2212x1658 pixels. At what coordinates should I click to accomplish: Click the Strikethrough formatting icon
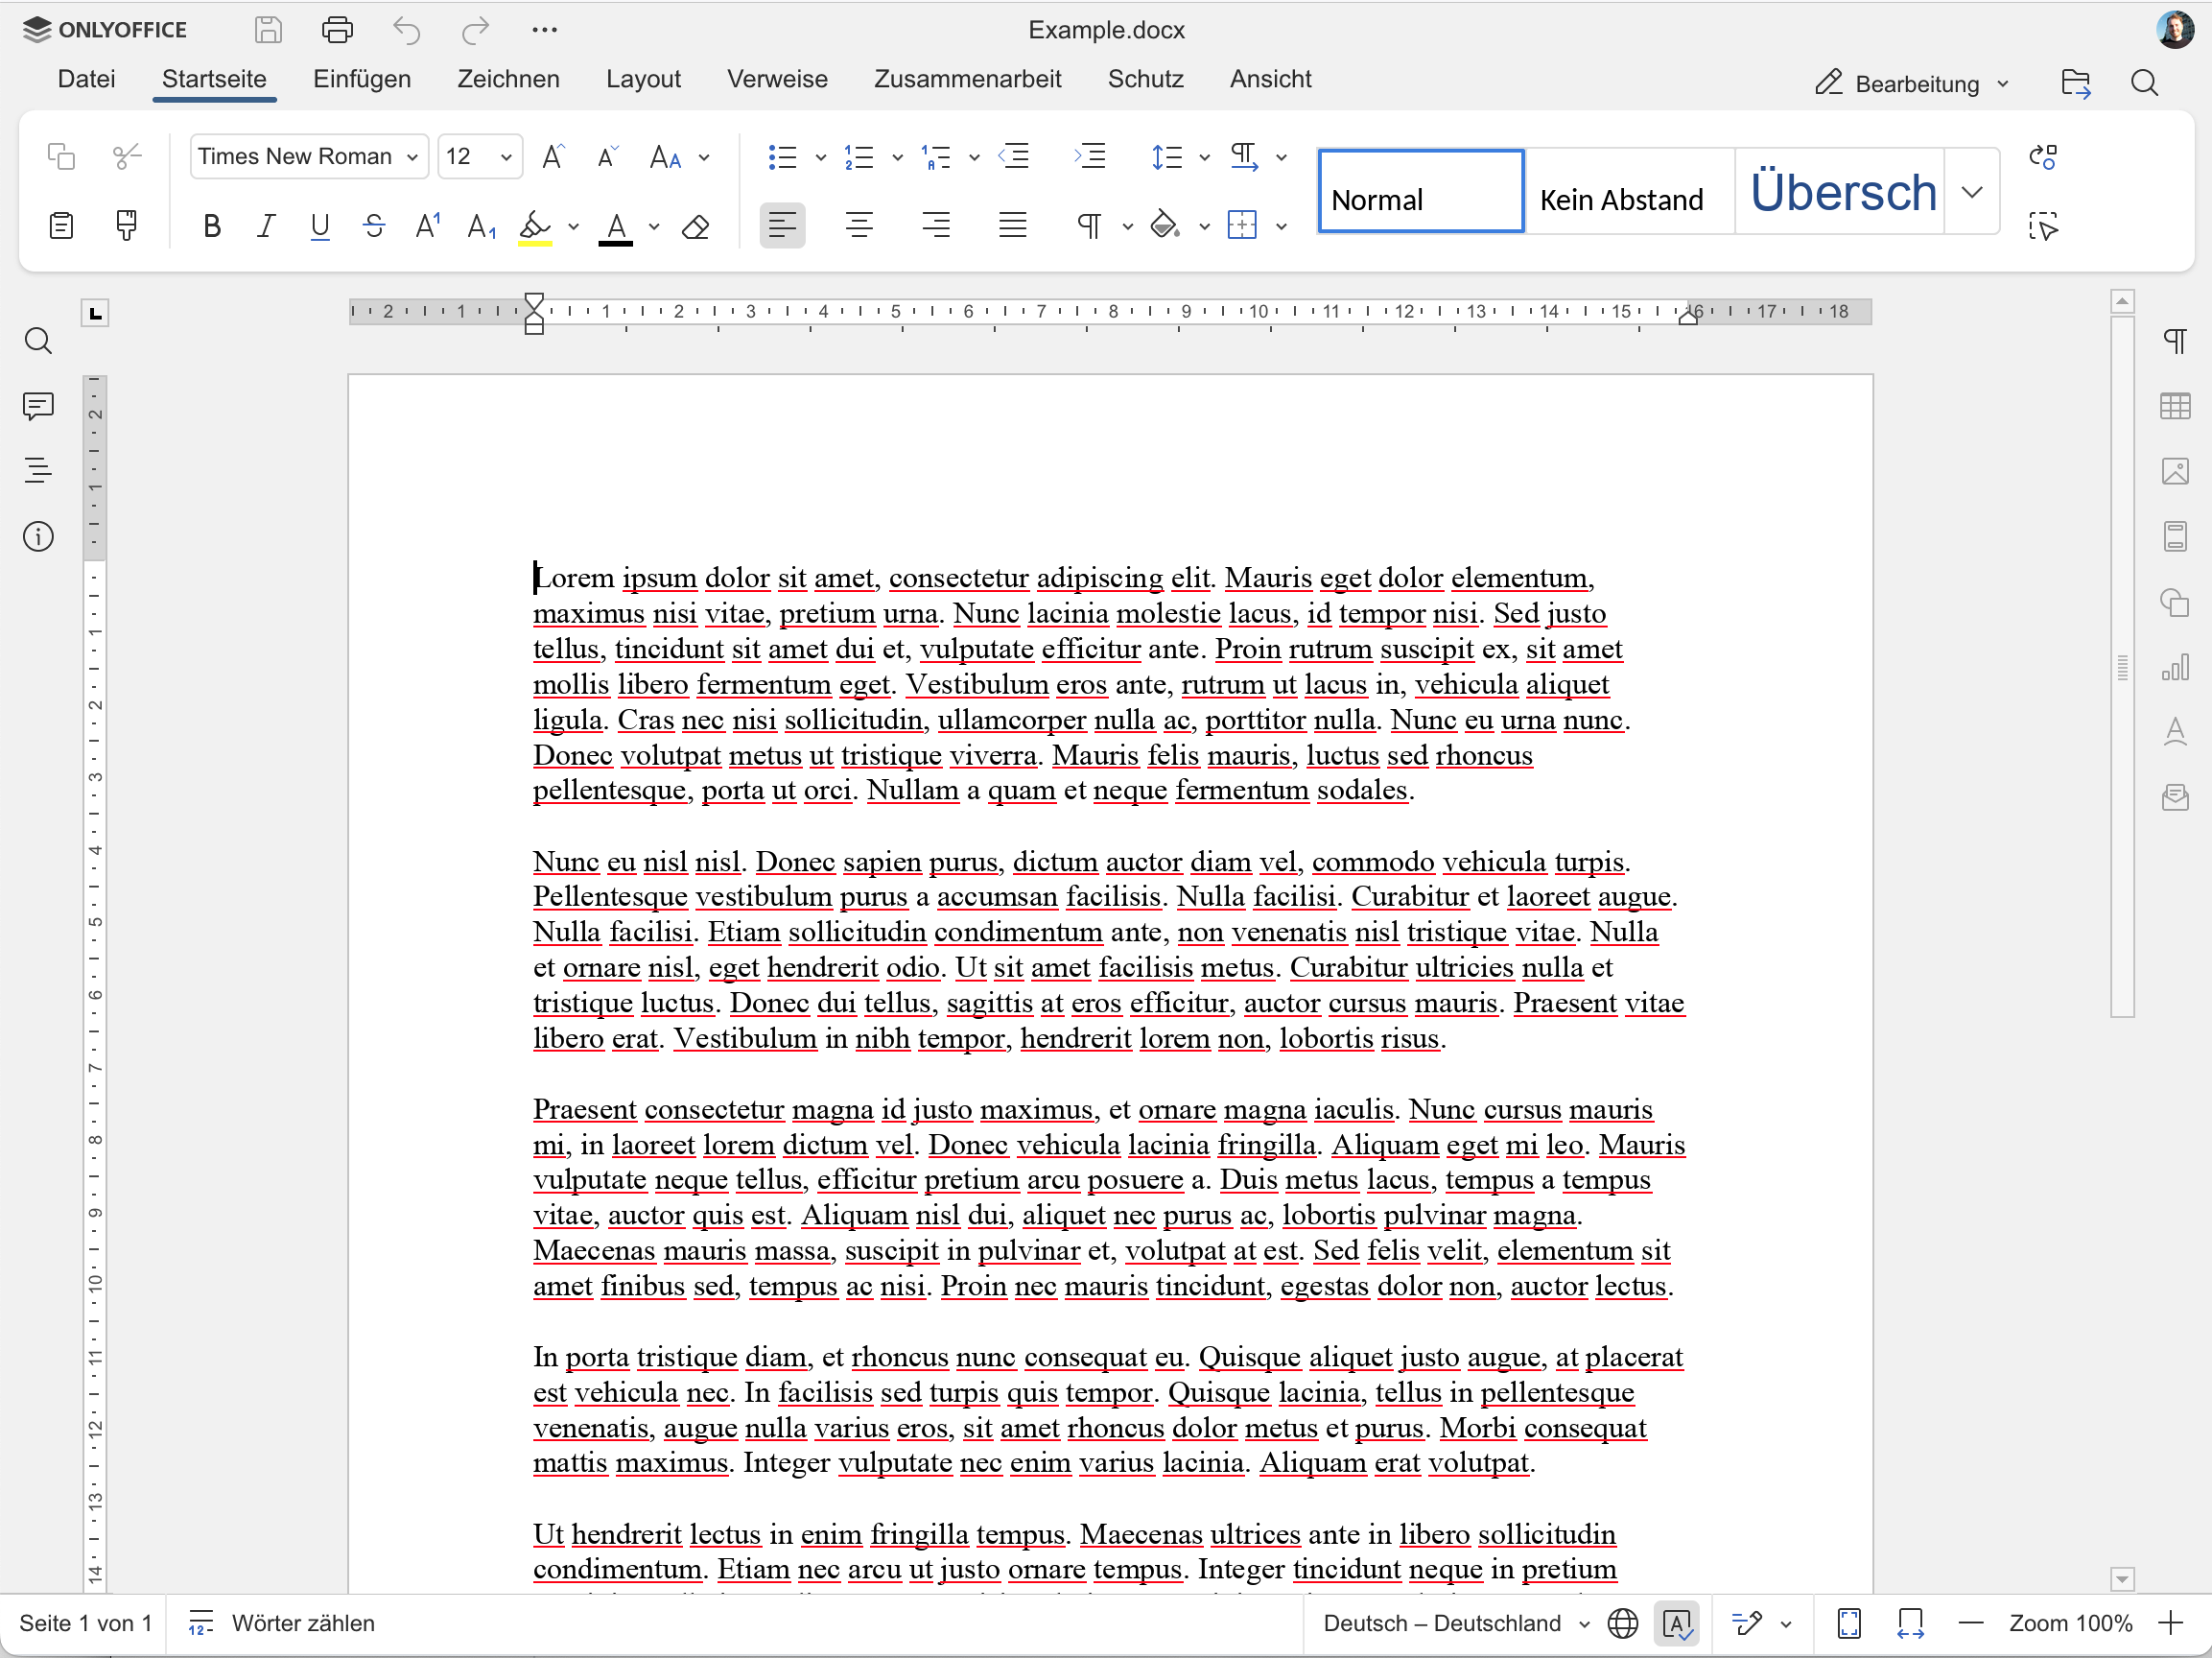[374, 227]
